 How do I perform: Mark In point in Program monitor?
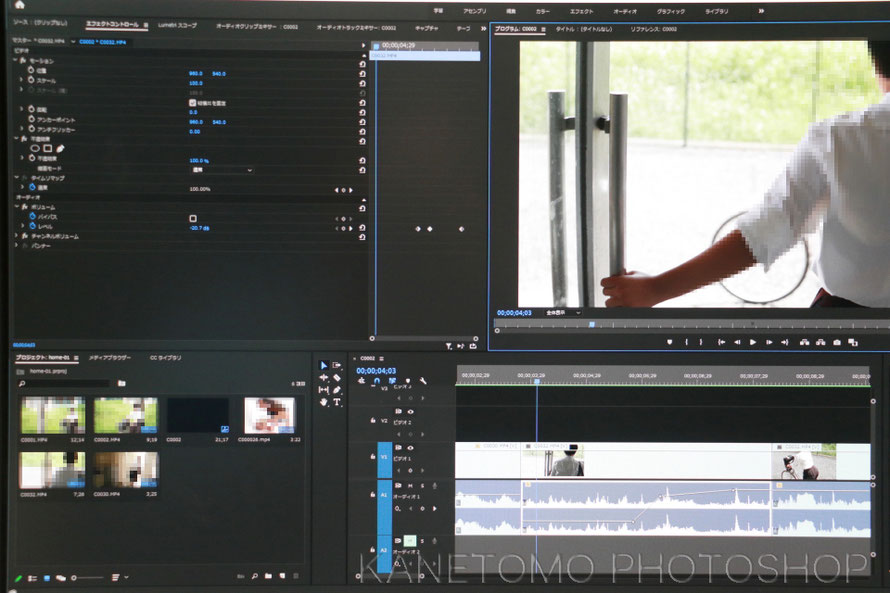(x=687, y=342)
